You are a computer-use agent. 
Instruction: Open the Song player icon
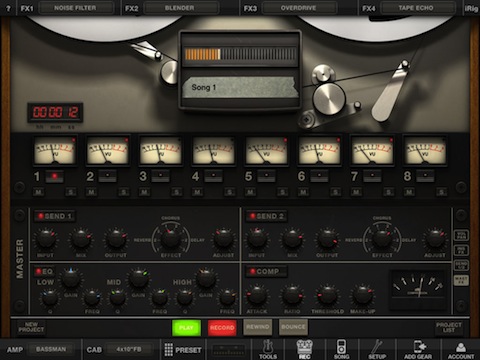coord(341,349)
